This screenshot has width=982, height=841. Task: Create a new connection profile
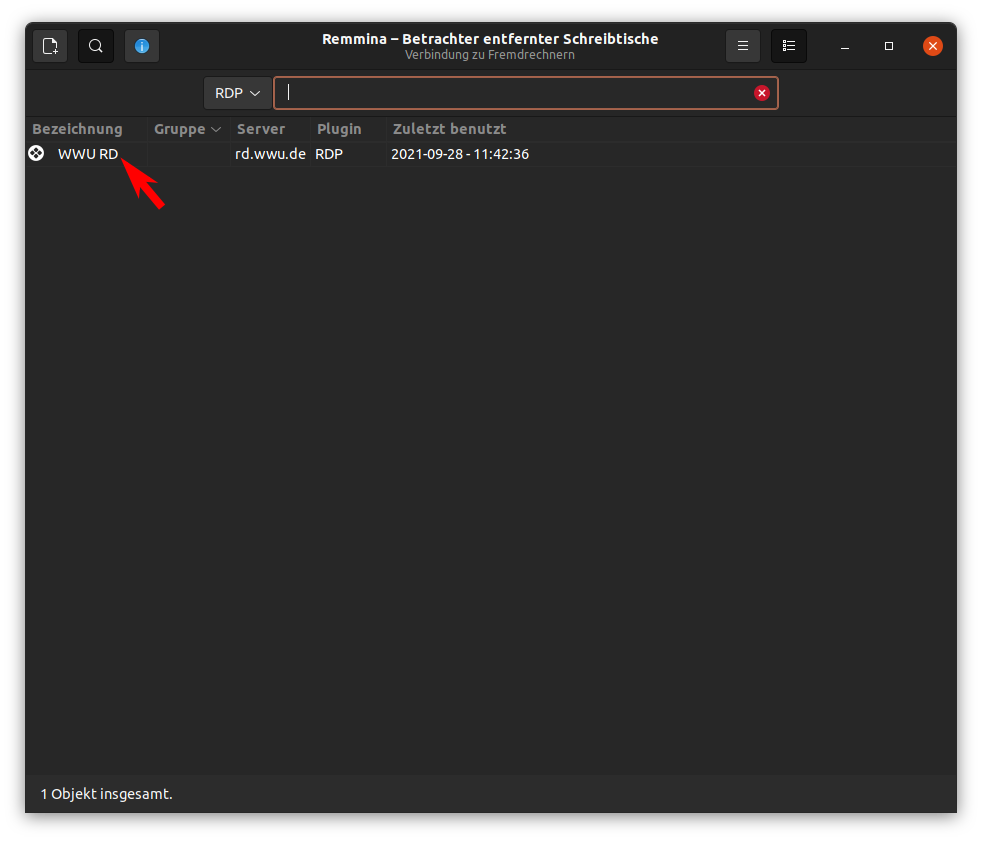click(x=50, y=46)
